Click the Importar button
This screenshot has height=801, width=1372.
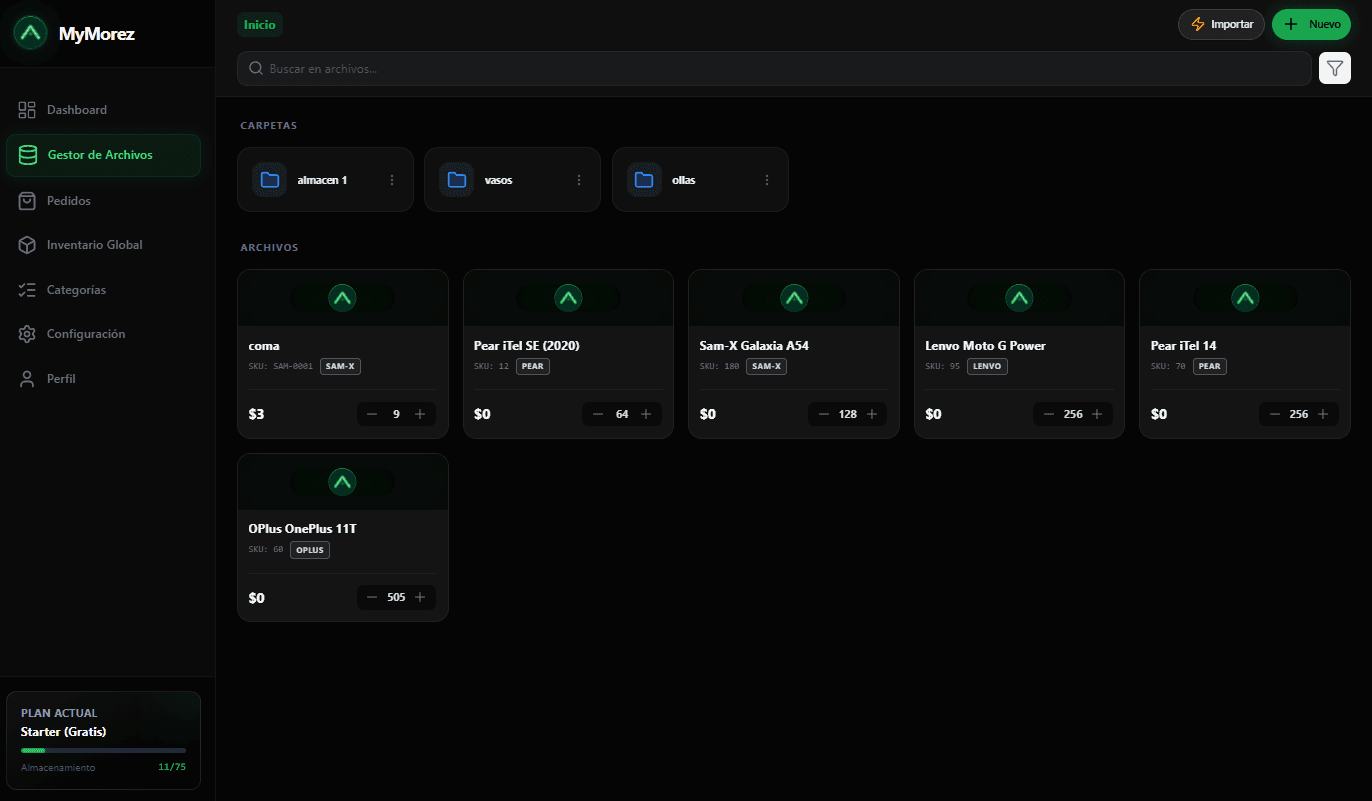click(1221, 23)
